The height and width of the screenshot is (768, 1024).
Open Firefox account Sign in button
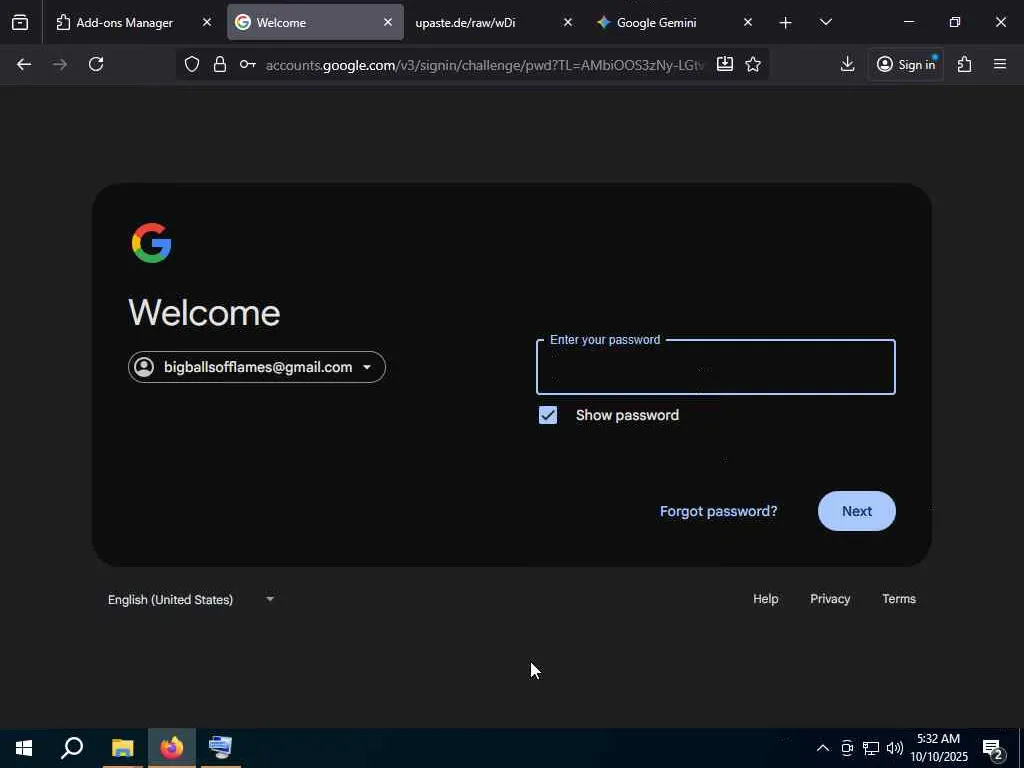906,64
